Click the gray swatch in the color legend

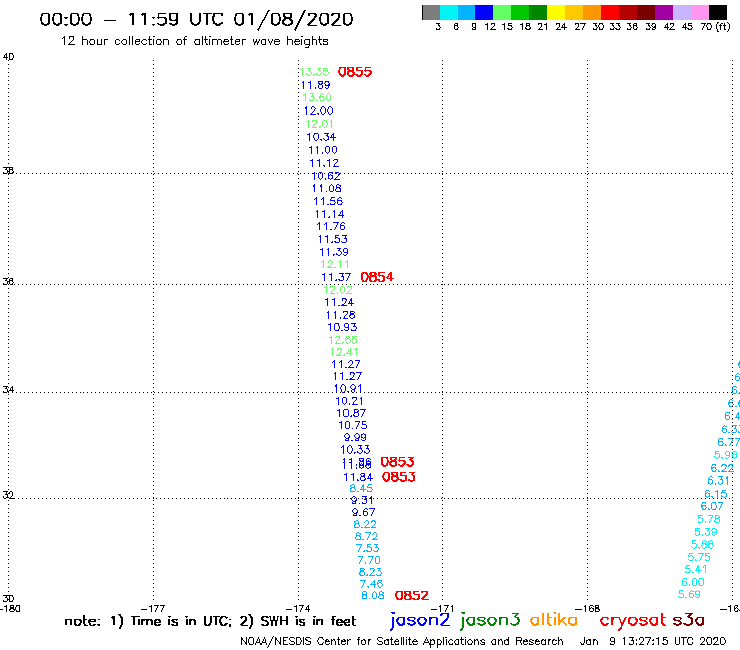pyautogui.click(x=431, y=12)
